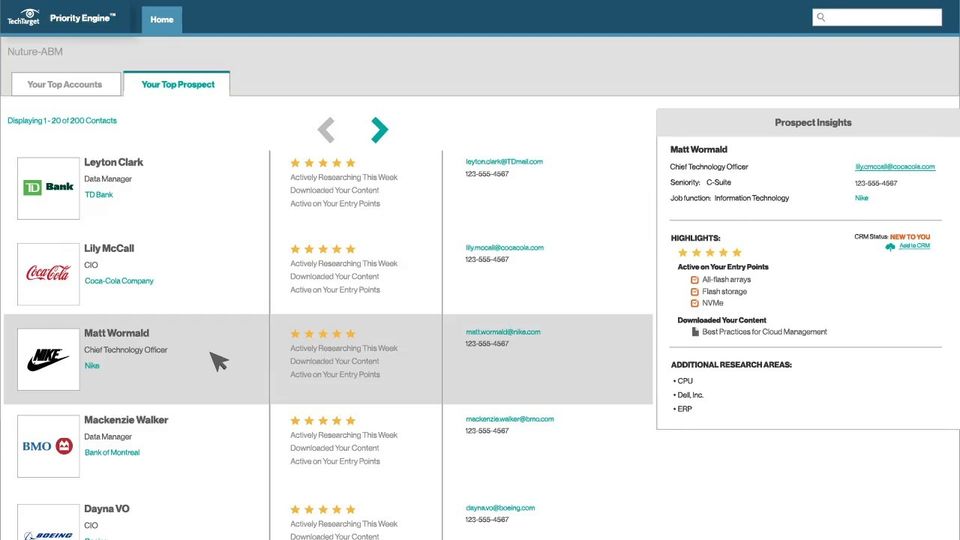Go to the next page of contacts

(x=380, y=130)
